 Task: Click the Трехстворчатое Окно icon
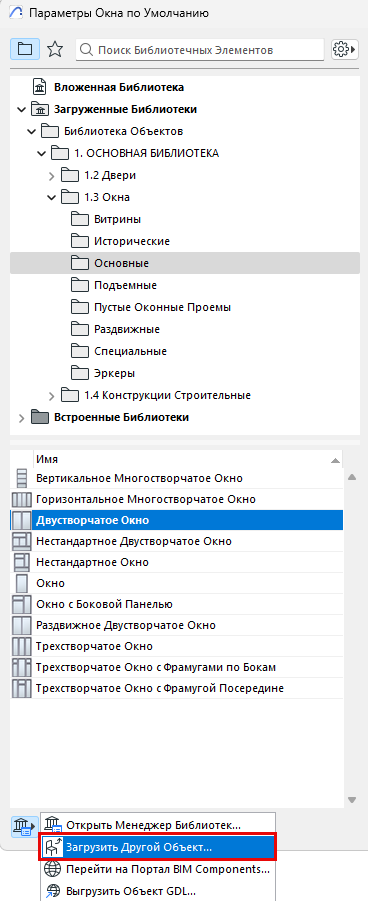coord(21,646)
